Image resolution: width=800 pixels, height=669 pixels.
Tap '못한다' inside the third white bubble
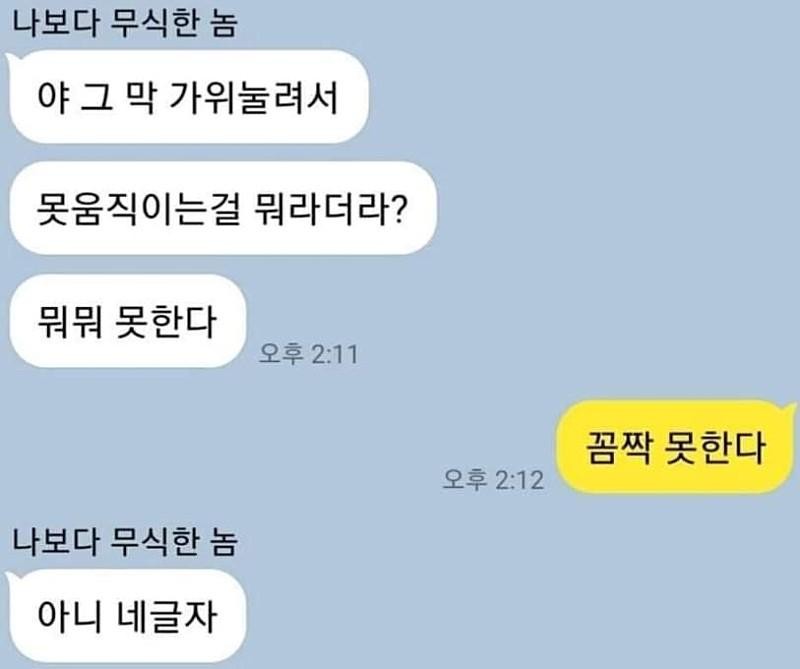165,321
